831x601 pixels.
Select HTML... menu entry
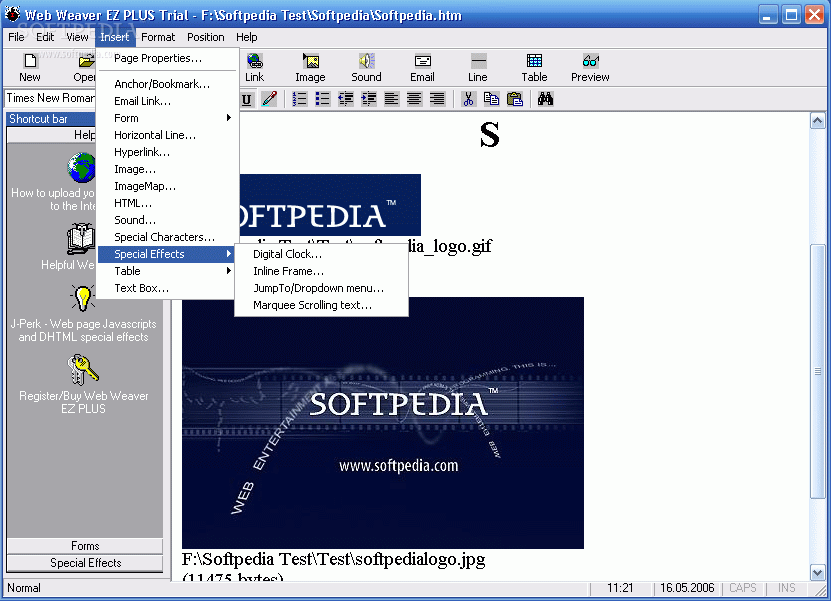click(x=167, y=203)
